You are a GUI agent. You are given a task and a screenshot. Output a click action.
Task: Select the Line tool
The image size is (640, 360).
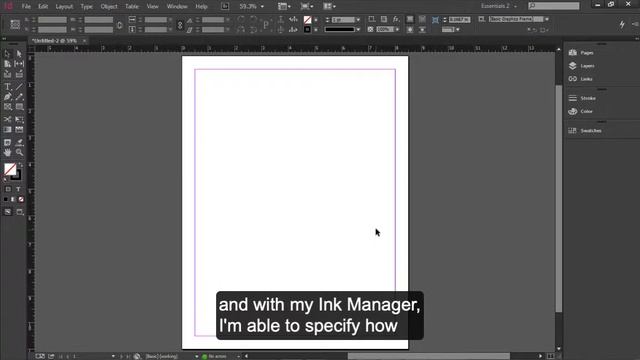[x=19, y=87]
